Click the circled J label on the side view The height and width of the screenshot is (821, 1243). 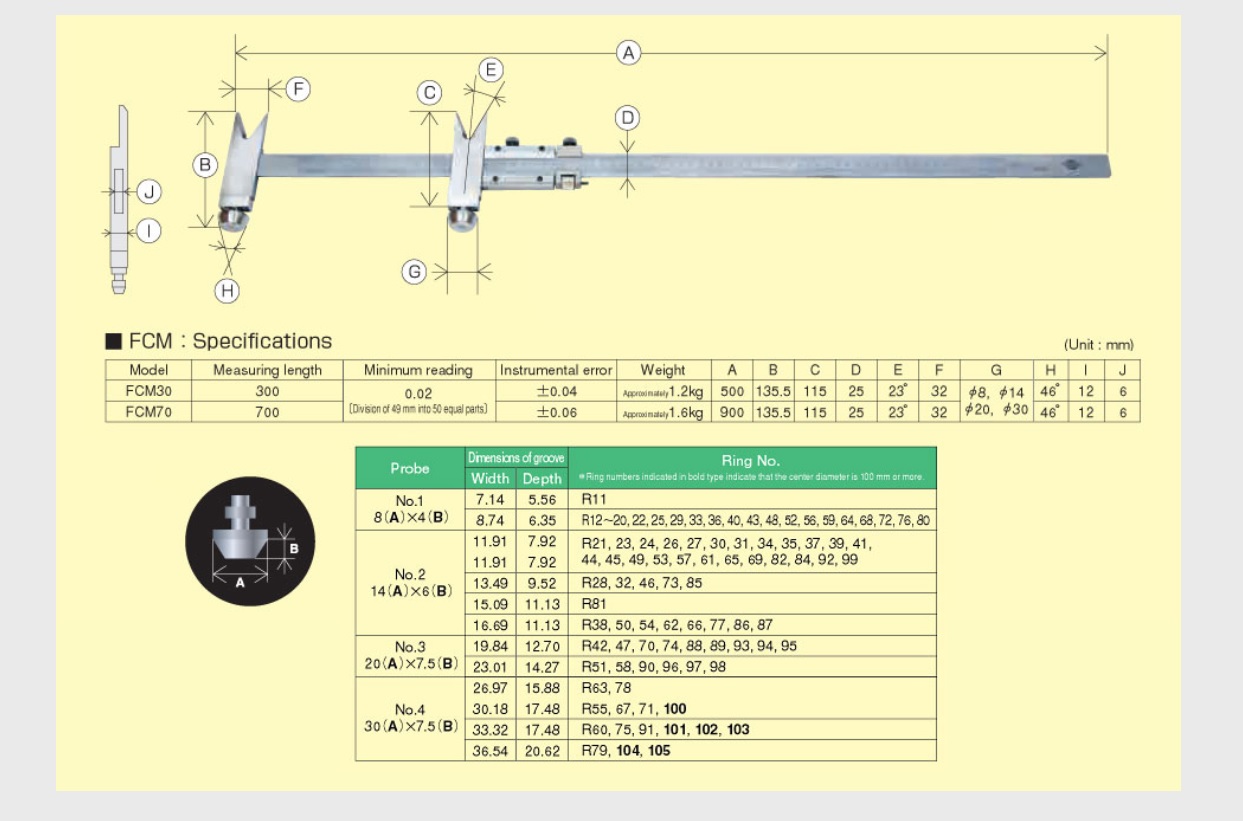coord(149,191)
